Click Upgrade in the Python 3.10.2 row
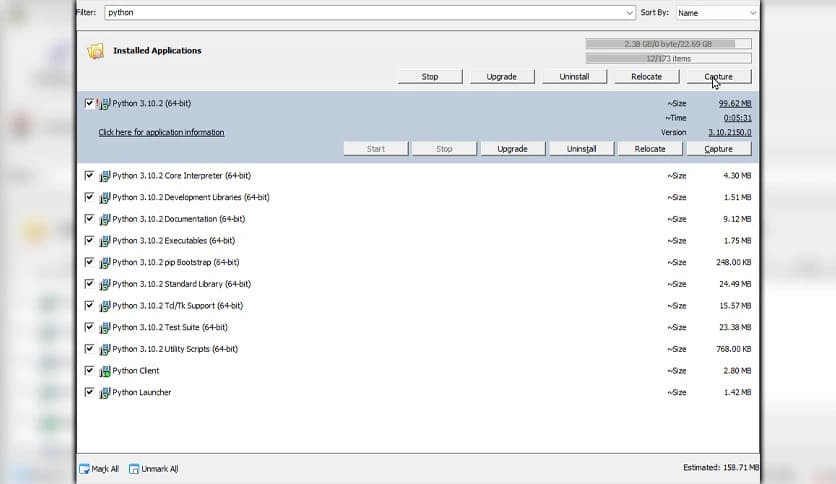 click(512, 149)
